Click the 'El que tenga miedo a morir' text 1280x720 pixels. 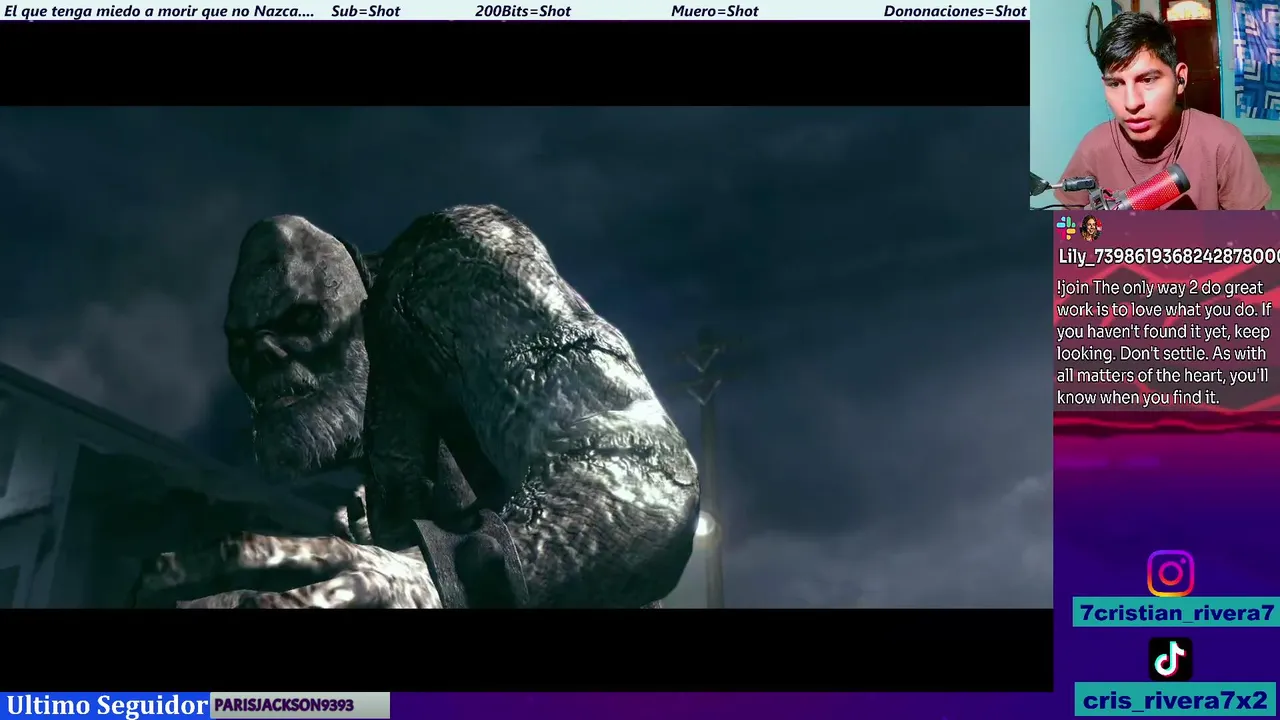pyautogui.click(x=159, y=11)
